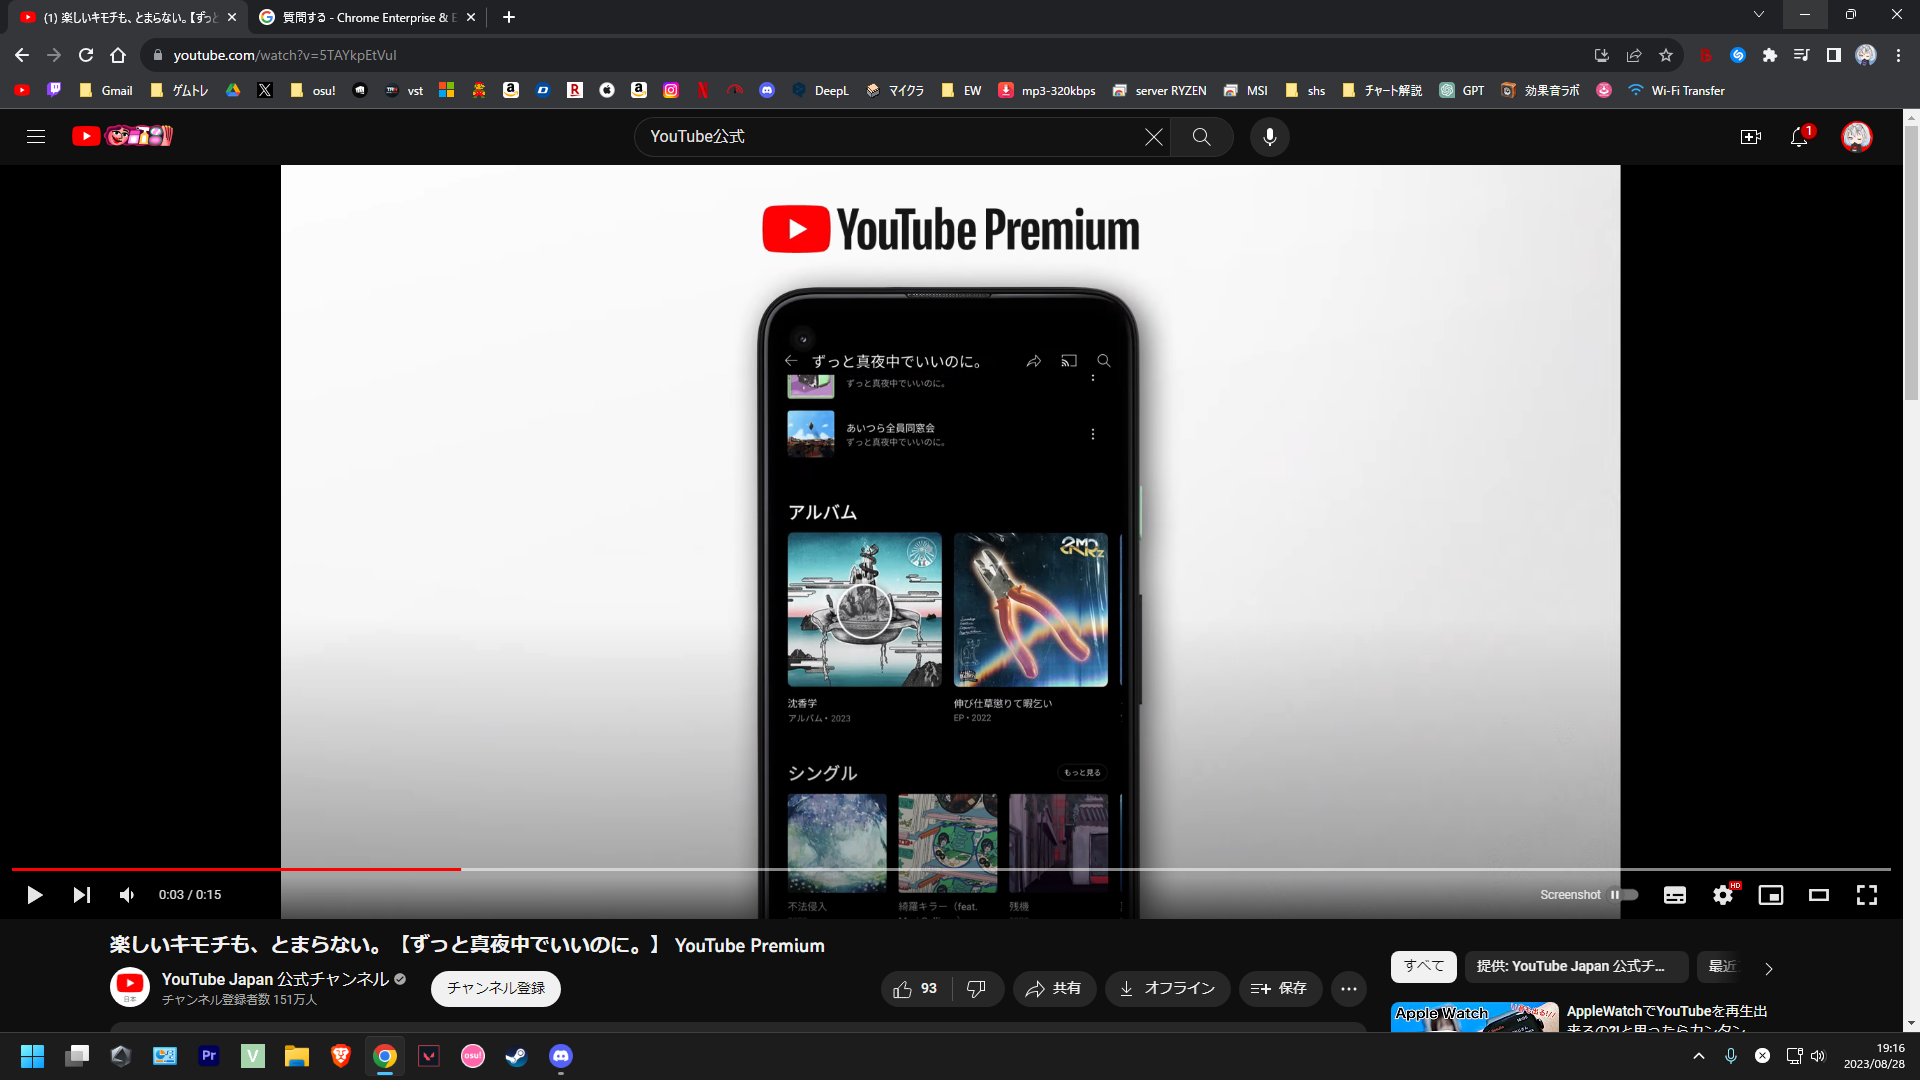The width and height of the screenshot is (1920, 1080).
Task: Click the magnifier search button
Action: click(1201, 137)
